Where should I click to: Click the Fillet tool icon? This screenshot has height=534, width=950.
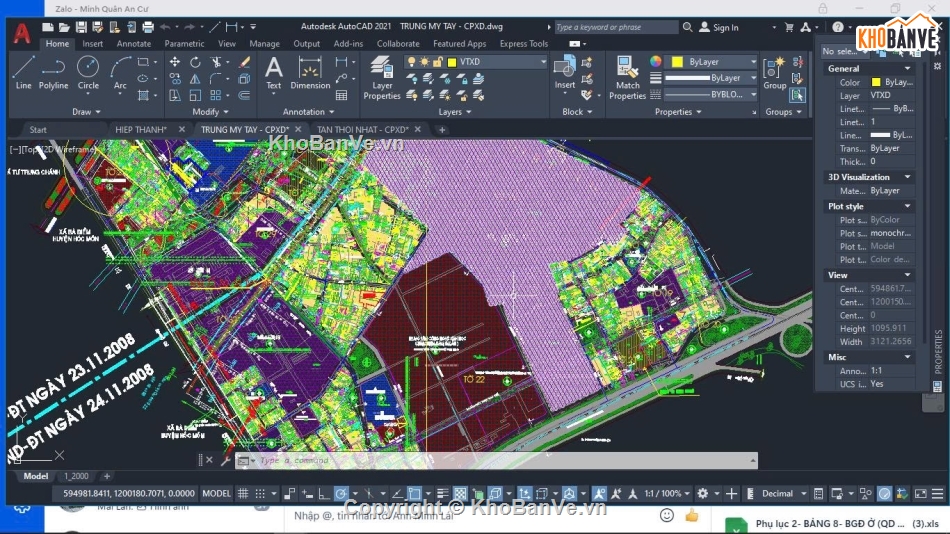(x=216, y=79)
